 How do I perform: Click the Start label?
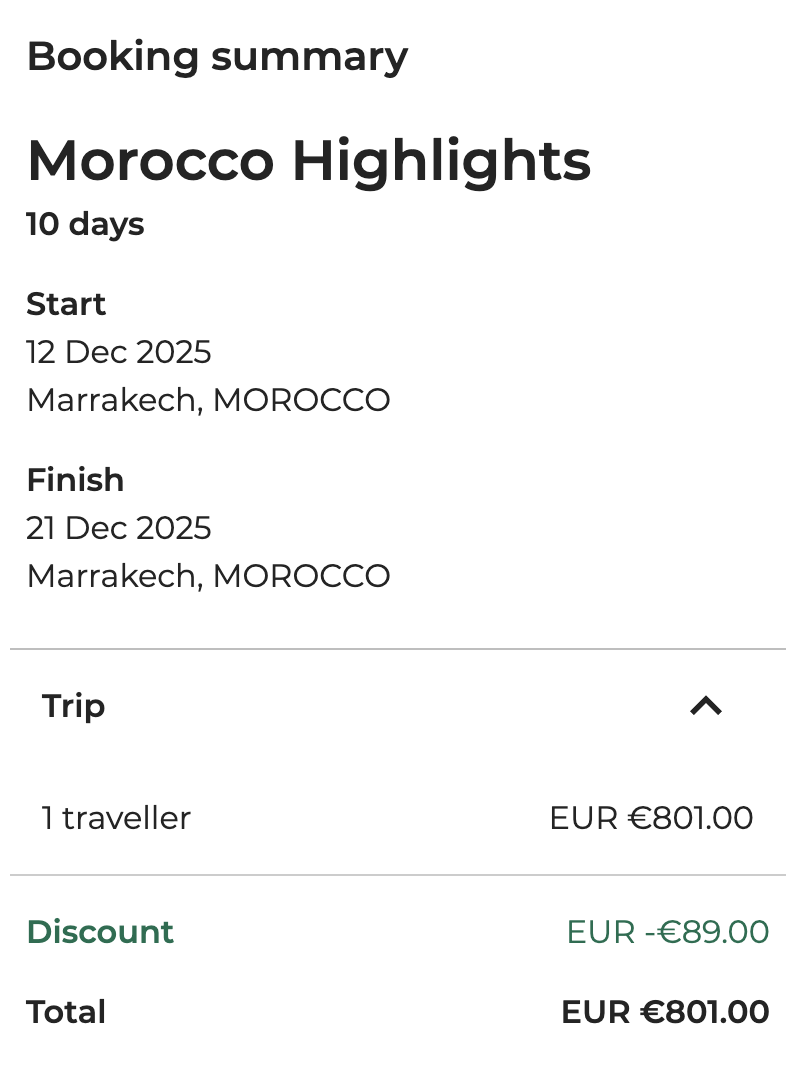point(66,303)
